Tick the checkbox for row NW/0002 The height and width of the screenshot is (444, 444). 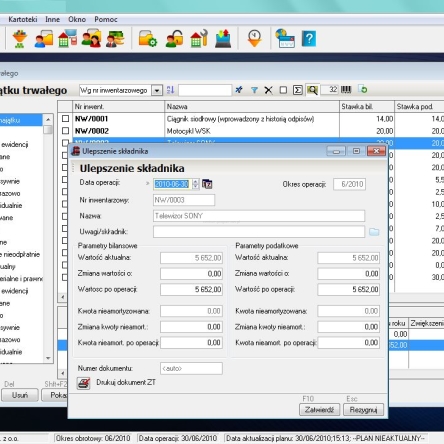tap(66, 131)
